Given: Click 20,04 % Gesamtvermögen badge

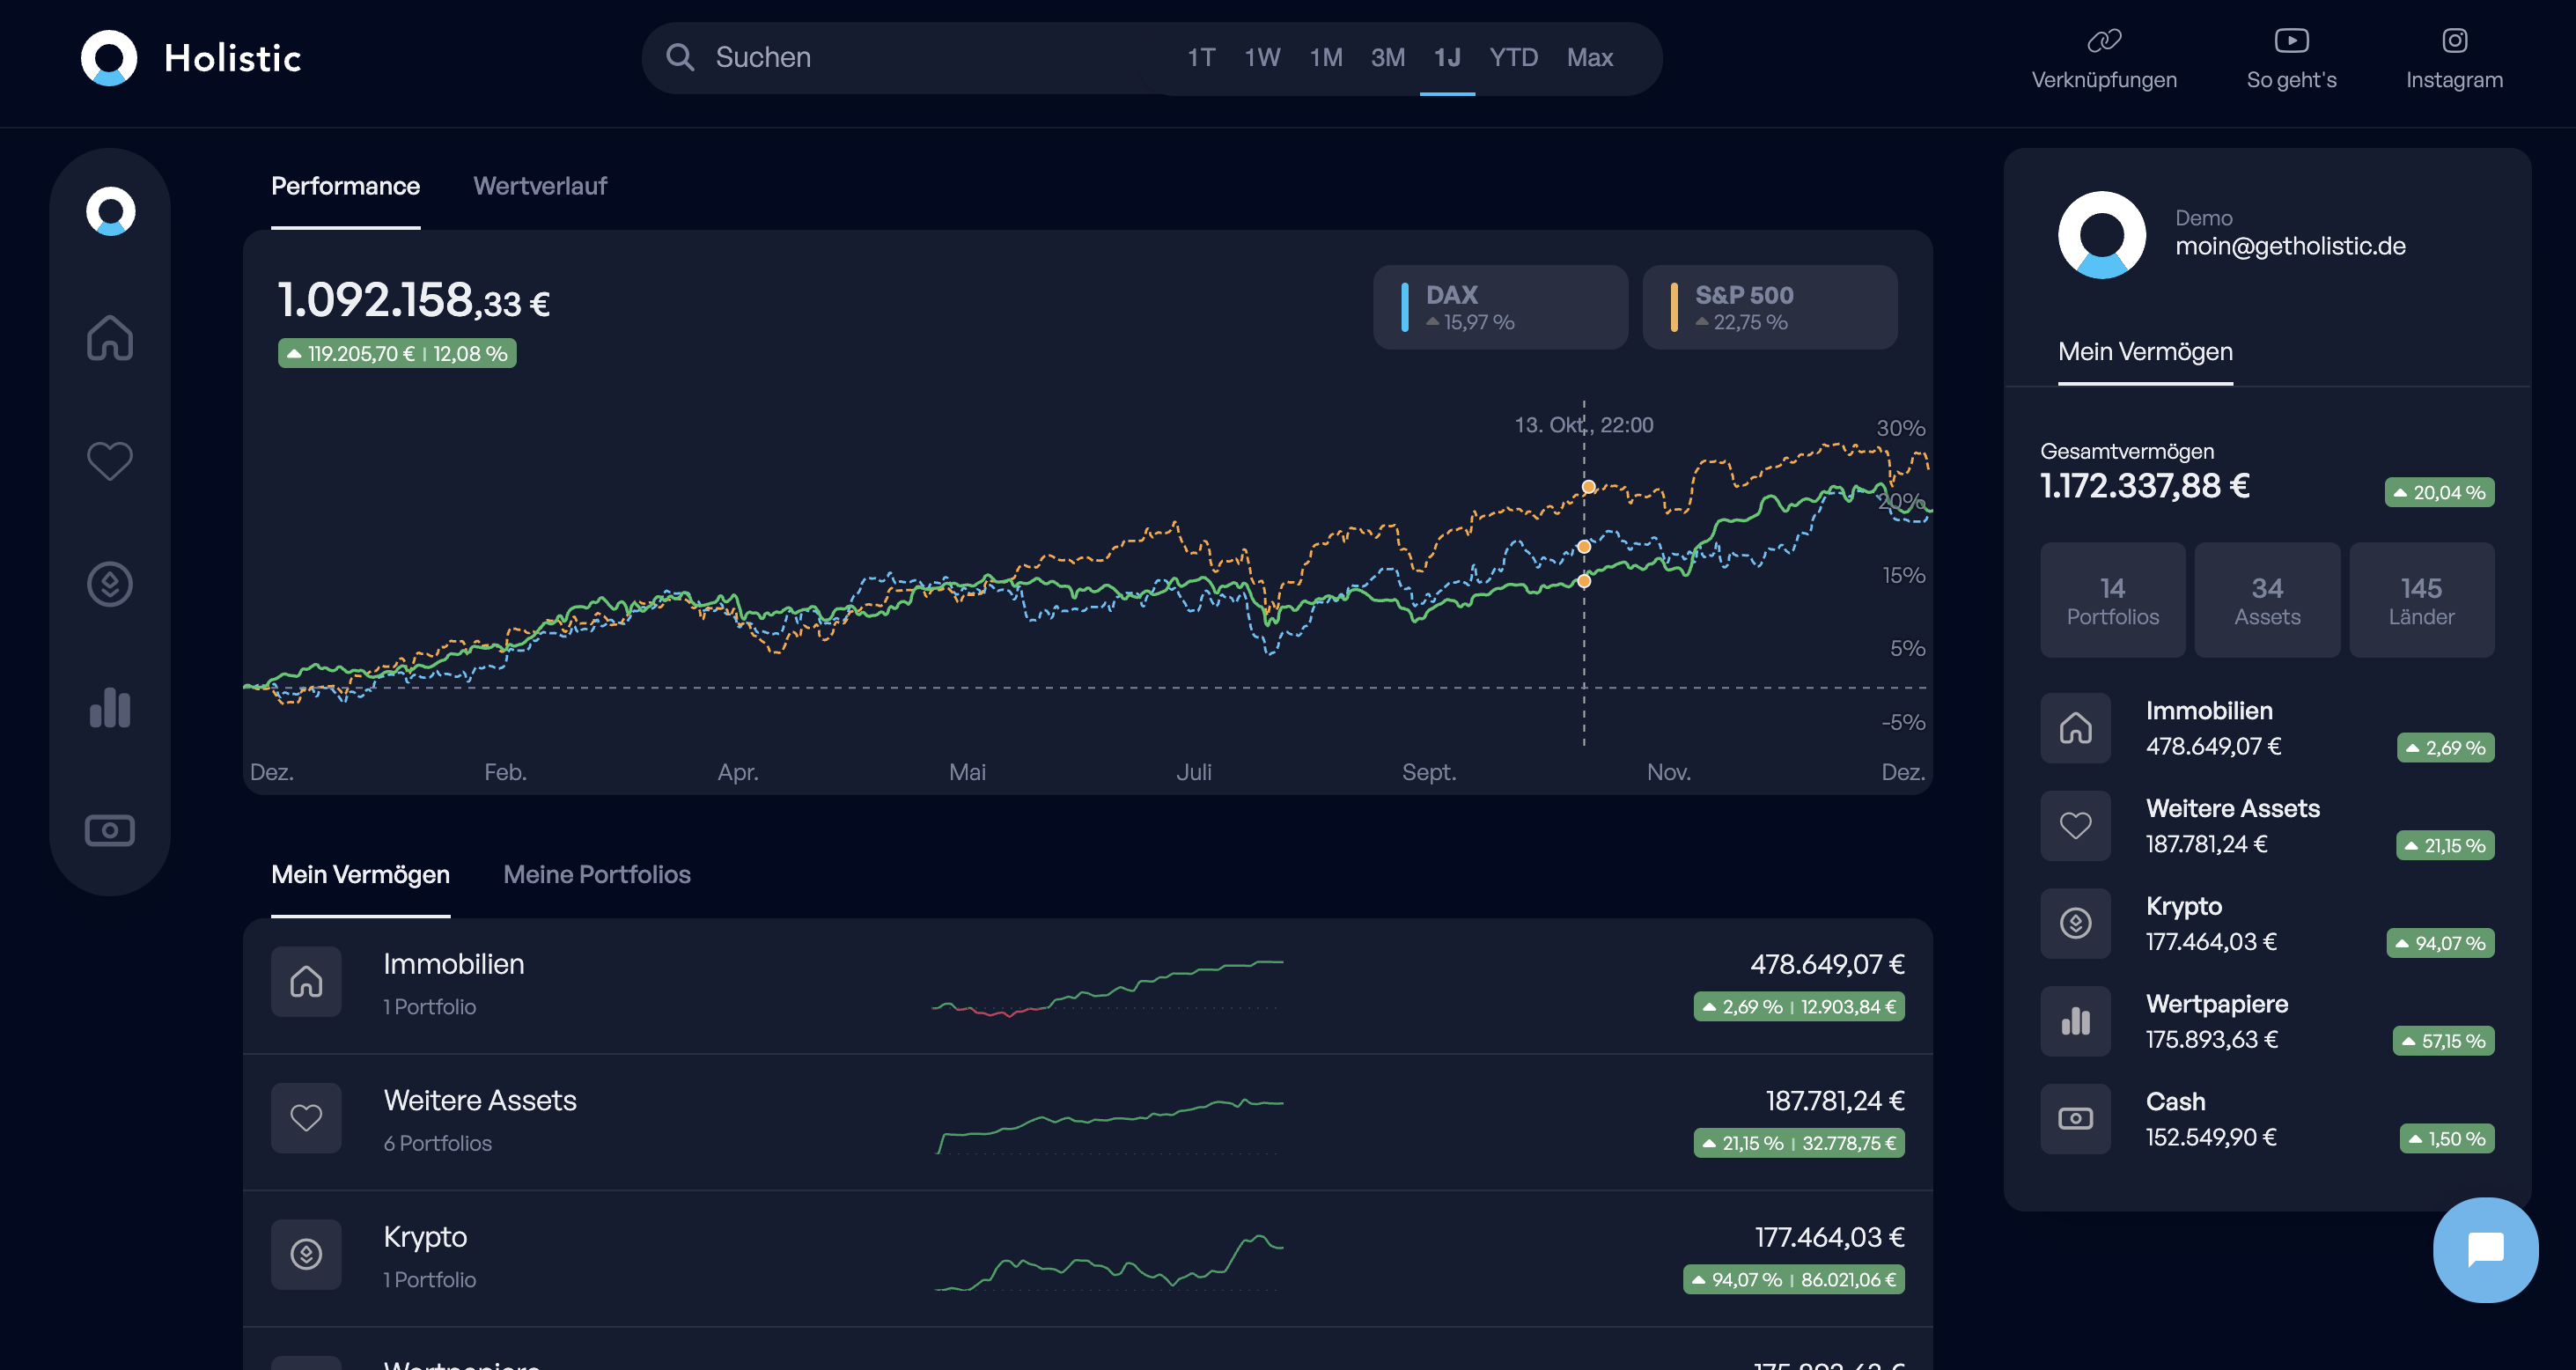Looking at the screenshot, I should click(x=2439, y=492).
